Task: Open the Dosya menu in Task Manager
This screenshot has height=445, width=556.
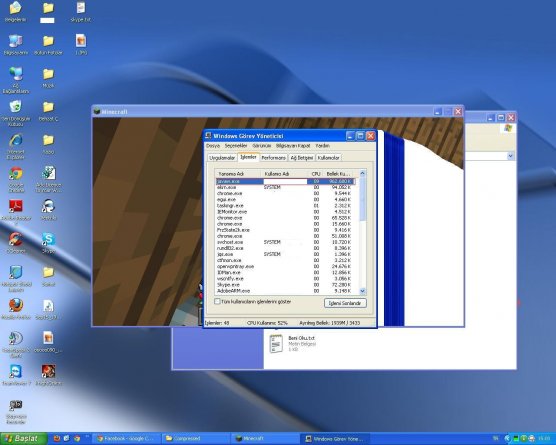Action: click(x=213, y=146)
